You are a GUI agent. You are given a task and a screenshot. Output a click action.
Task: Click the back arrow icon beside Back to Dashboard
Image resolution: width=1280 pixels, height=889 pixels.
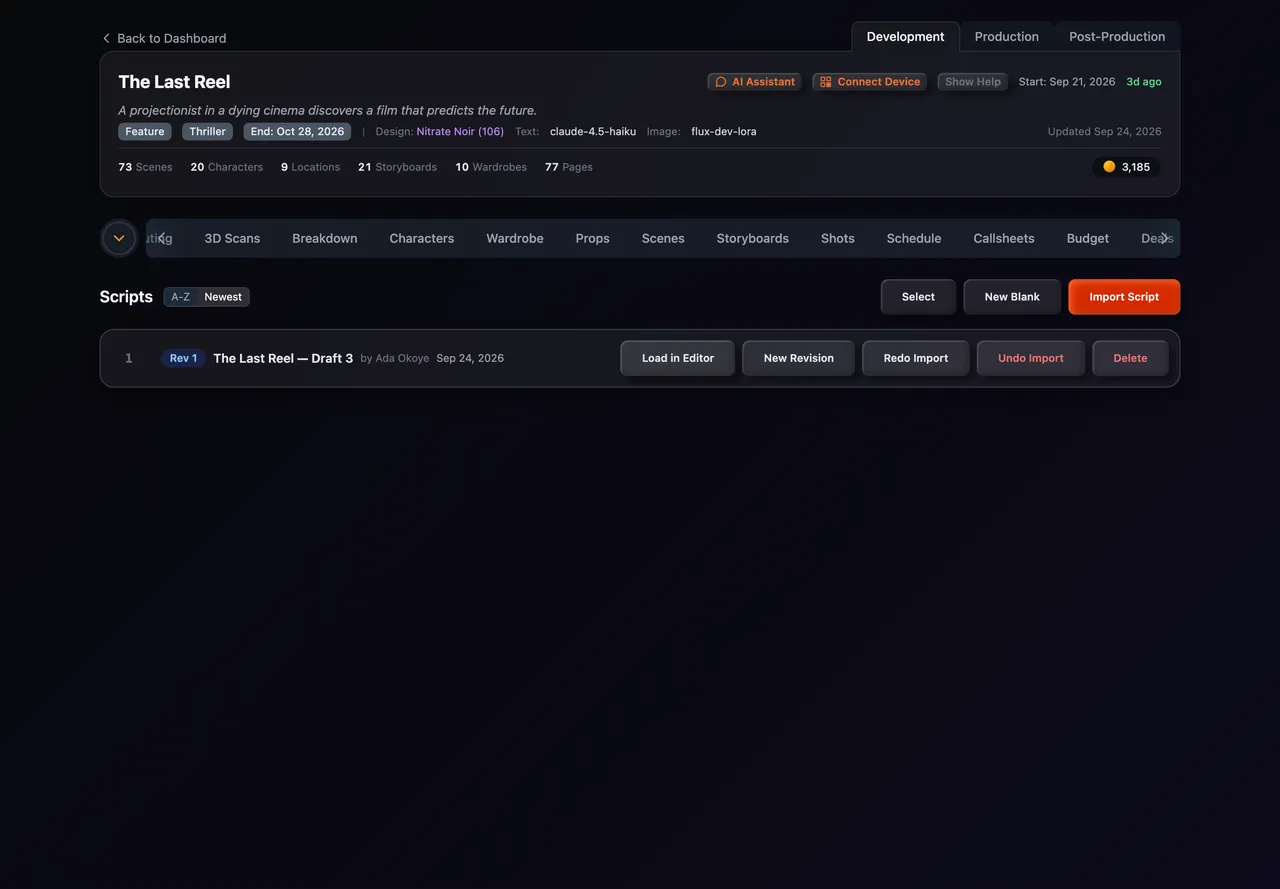106,38
